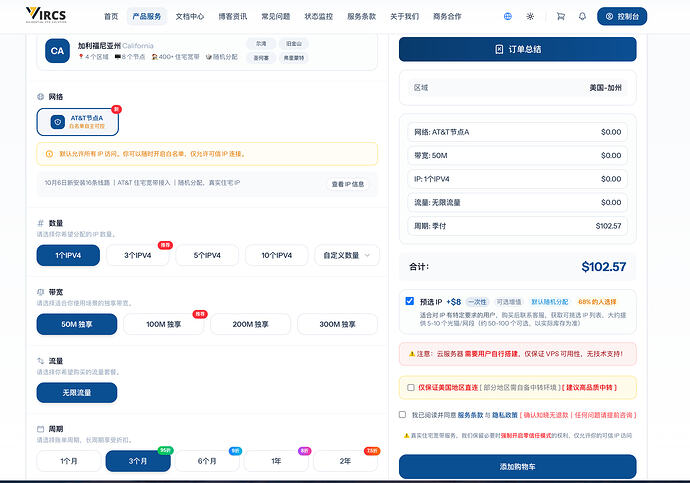Open the 自定义数量 dropdown

pos(347,256)
